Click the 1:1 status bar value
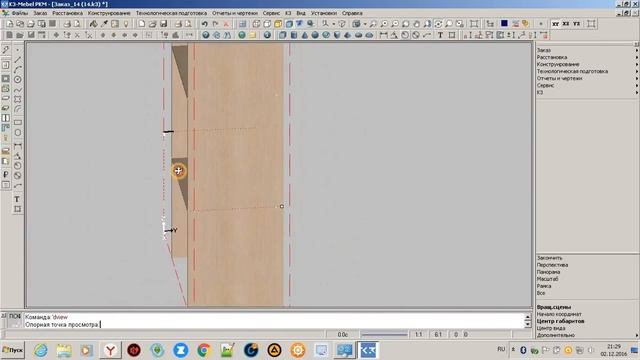The height and width of the screenshot is (360, 640). point(418,335)
